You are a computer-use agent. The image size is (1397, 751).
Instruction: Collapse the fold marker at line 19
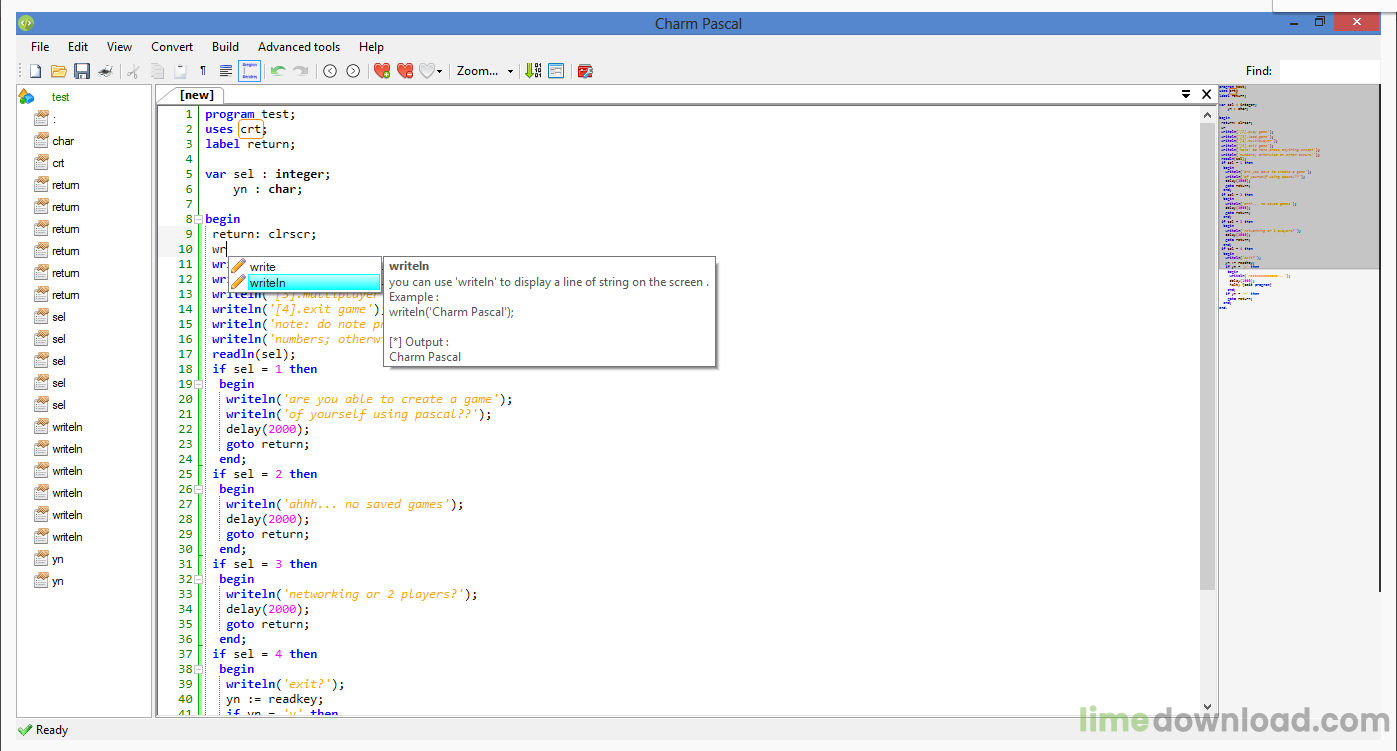pyautogui.click(x=198, y=384)
